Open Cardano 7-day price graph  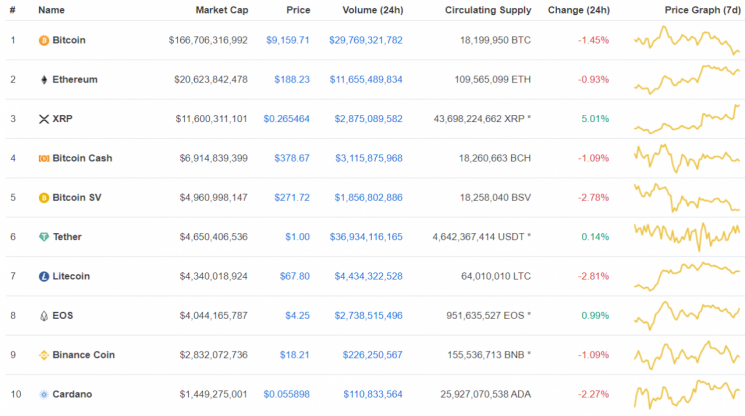pyautogui.click(x=687, y=395)
